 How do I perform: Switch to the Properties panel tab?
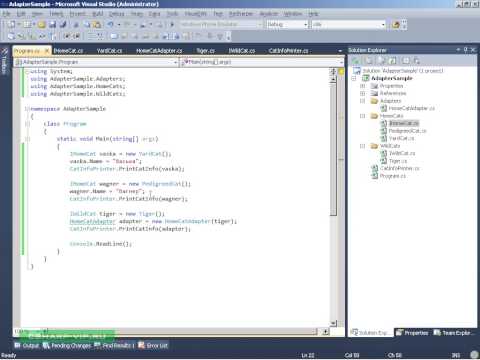(x=412, y=333)
